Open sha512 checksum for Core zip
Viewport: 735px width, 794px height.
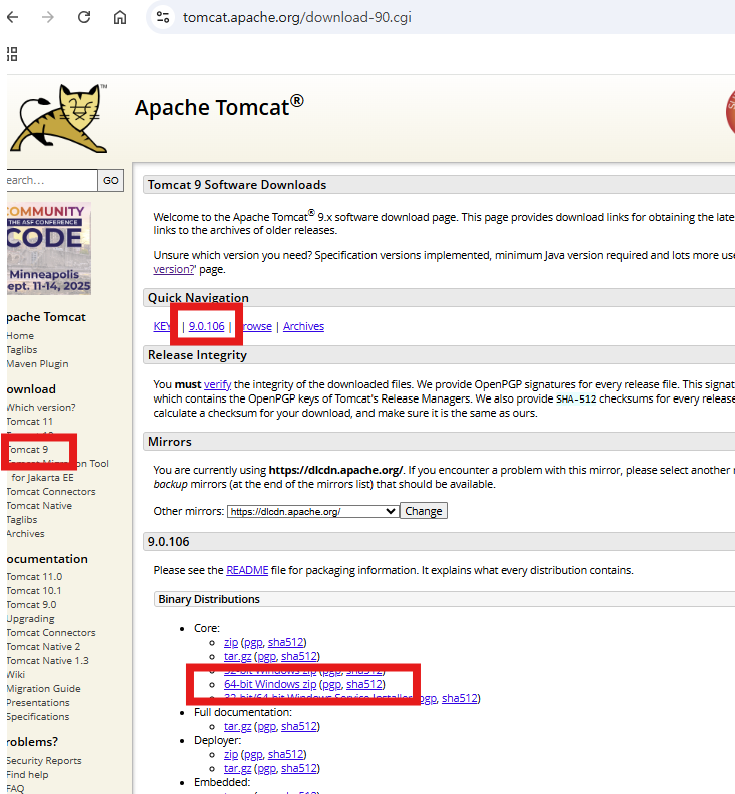pos(285,642)
